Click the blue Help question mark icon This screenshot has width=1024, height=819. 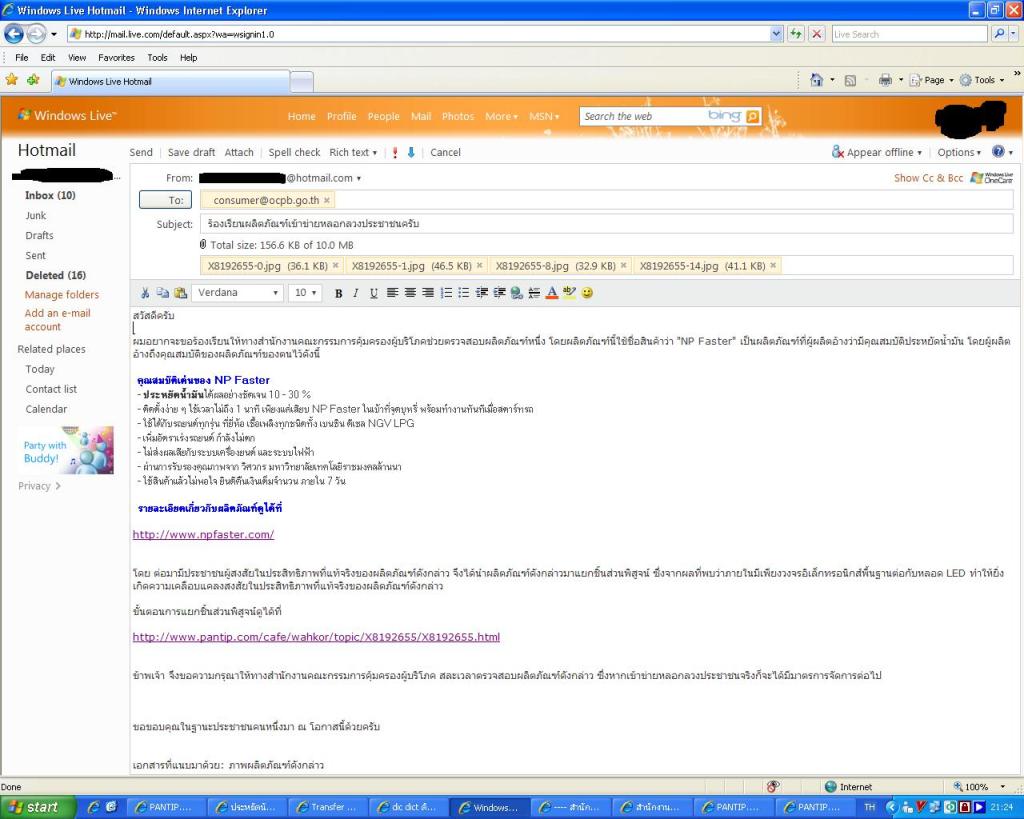[x=998, y=152]
